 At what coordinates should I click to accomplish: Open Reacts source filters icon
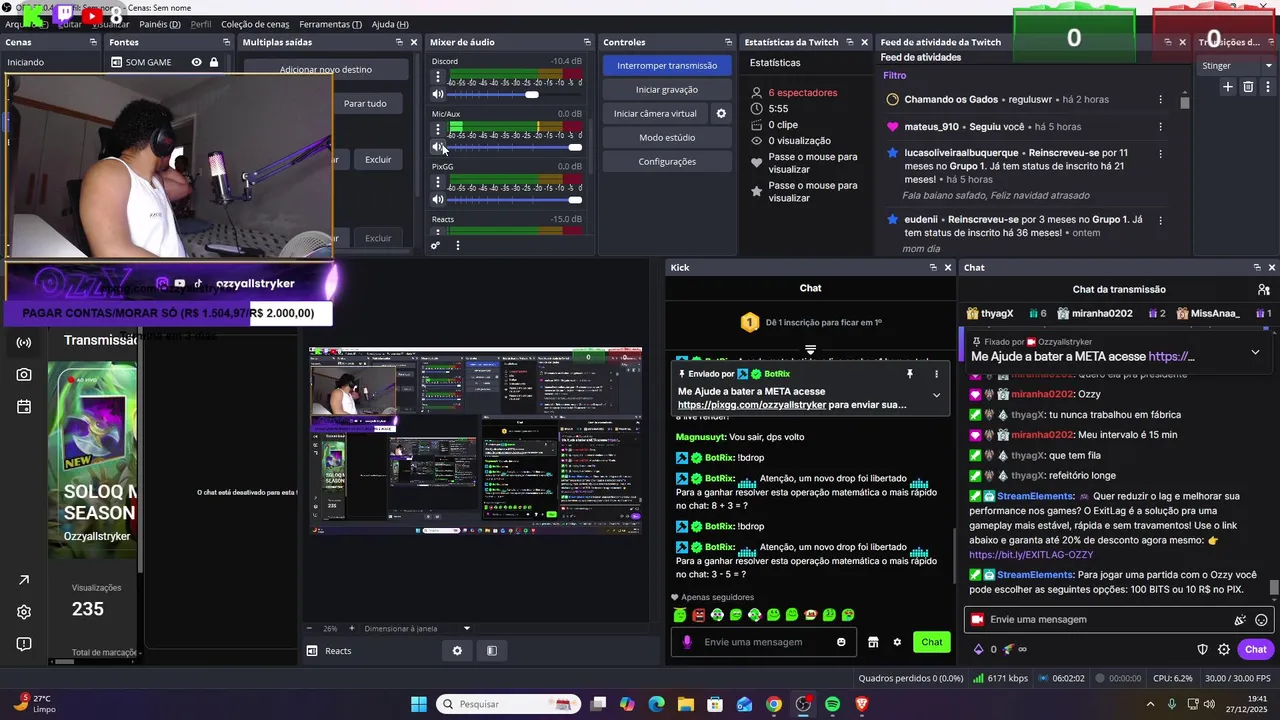tap(492, 651)
